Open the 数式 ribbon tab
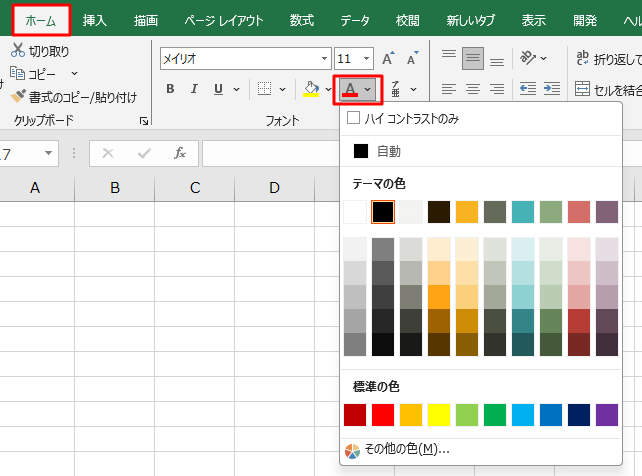Screen dimensions: 642x476 coord(301,19)
